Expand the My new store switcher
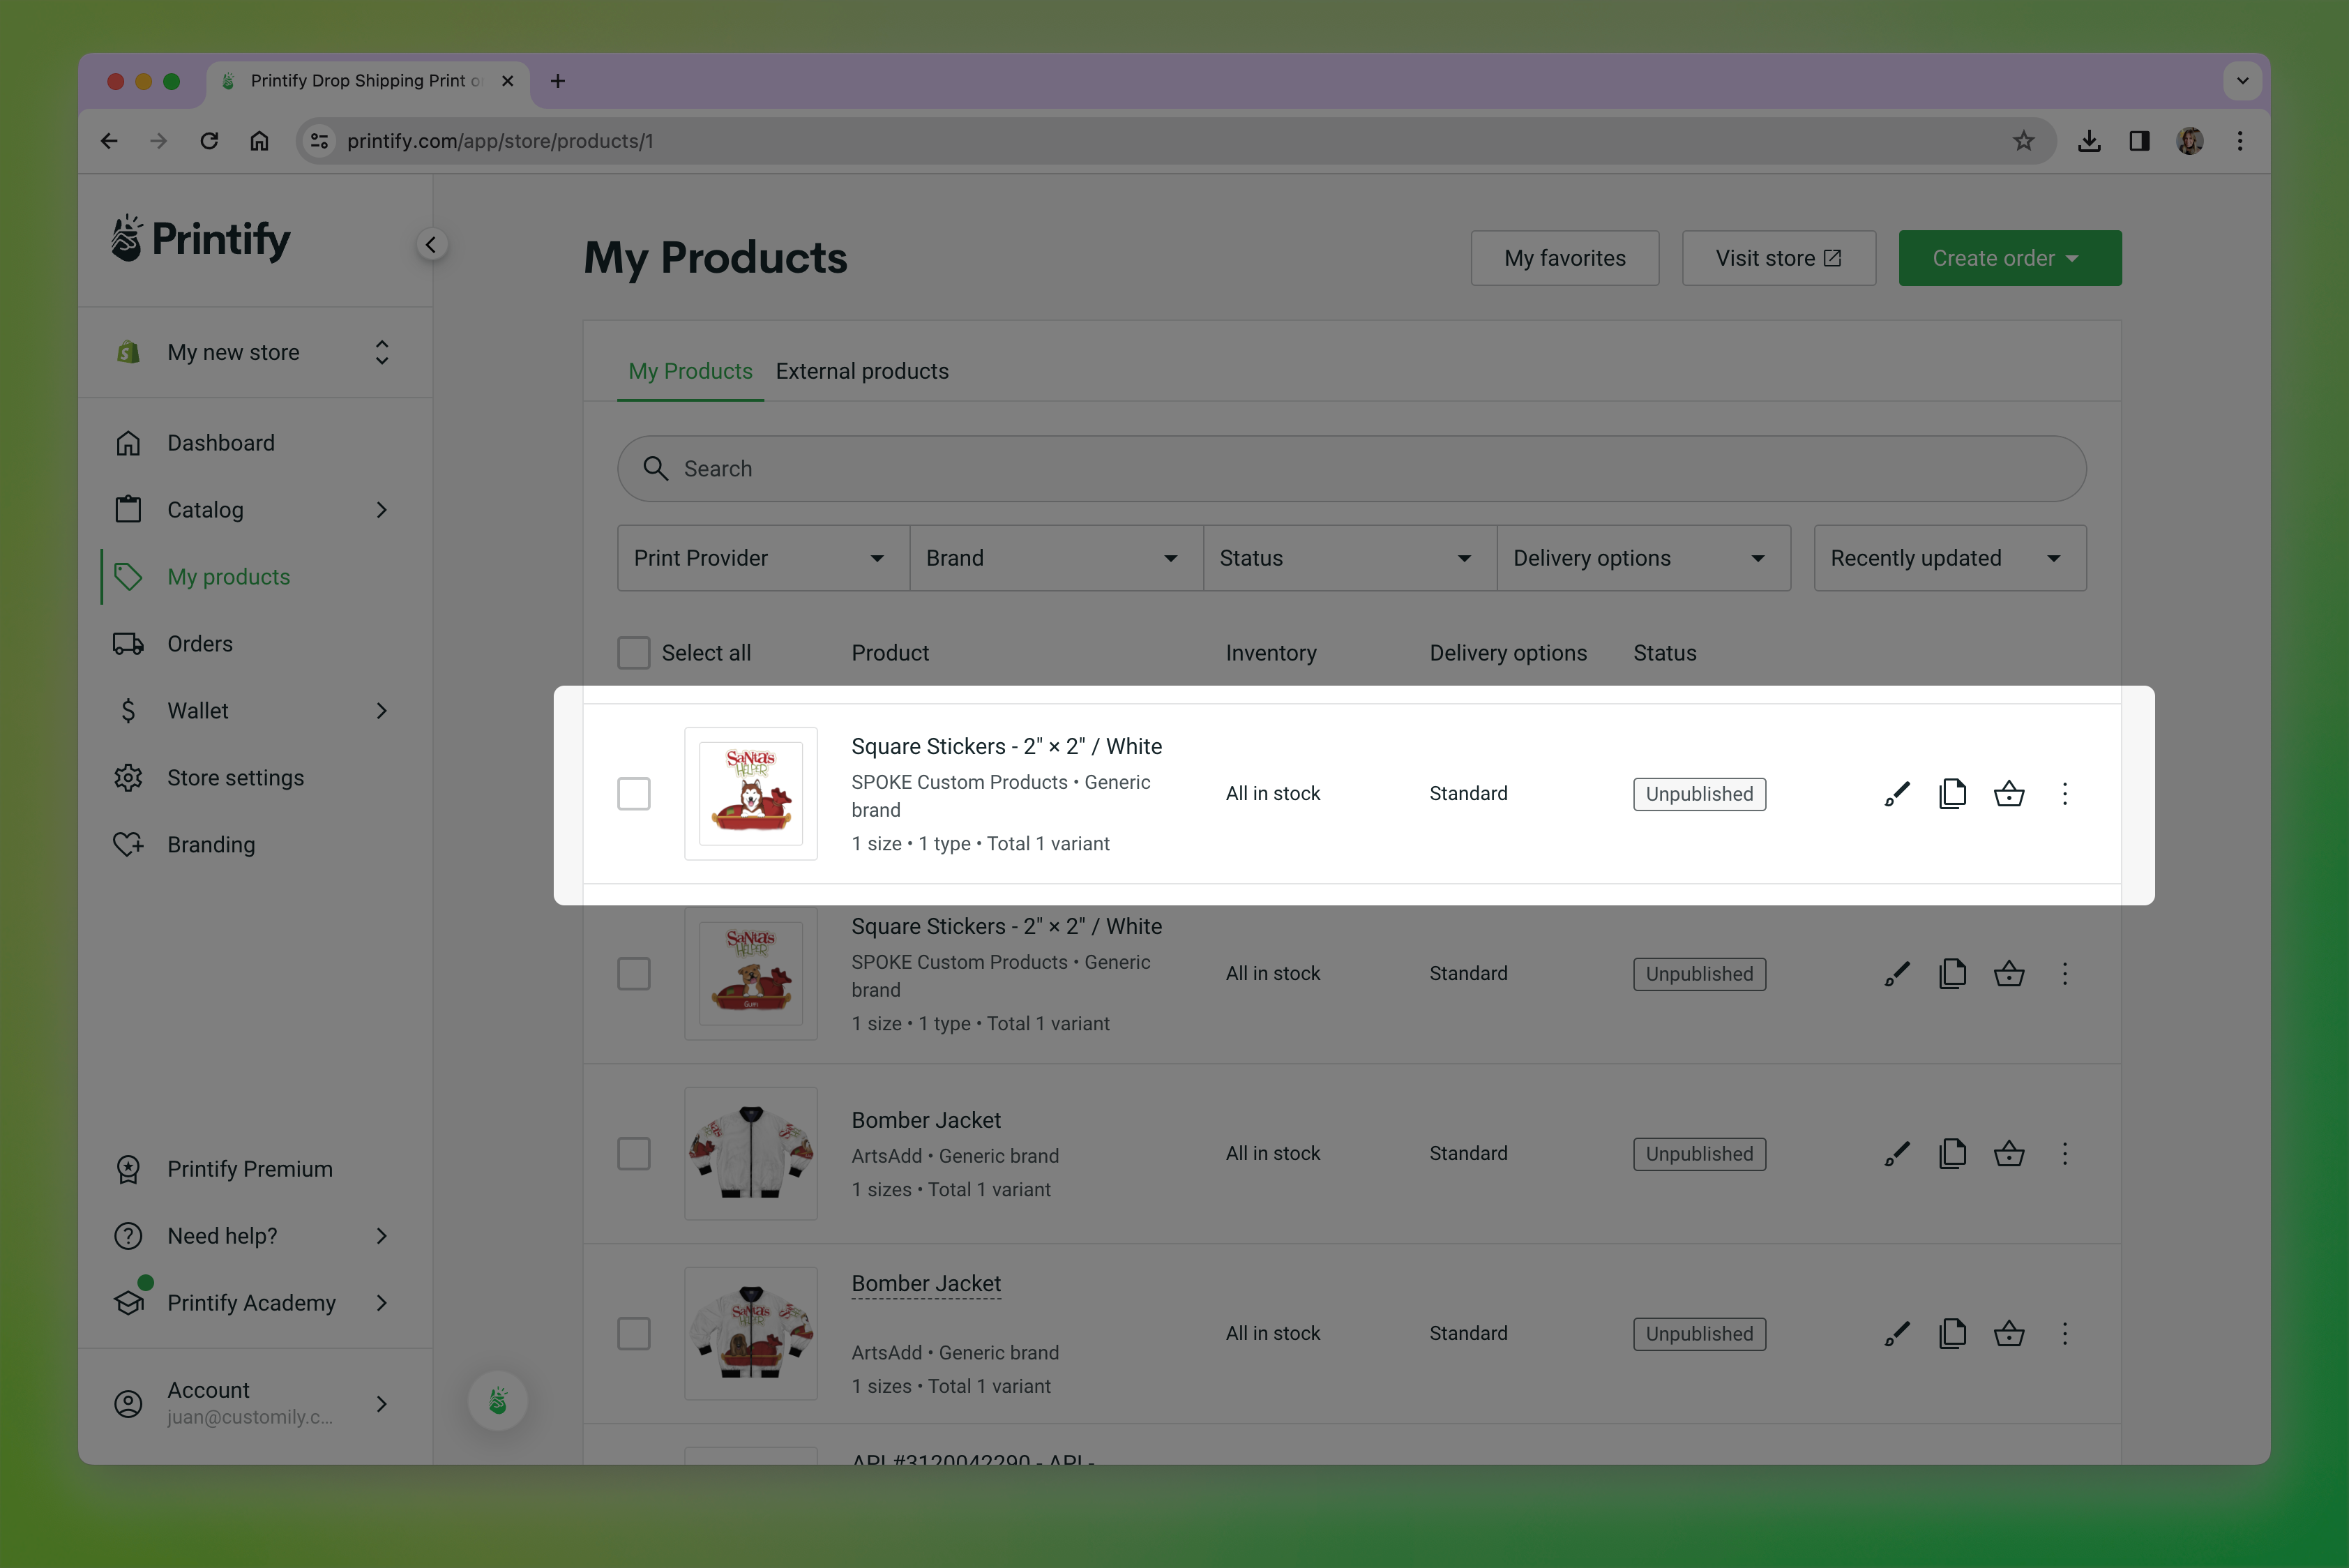2349x1568 pixels. click(381, 352)
